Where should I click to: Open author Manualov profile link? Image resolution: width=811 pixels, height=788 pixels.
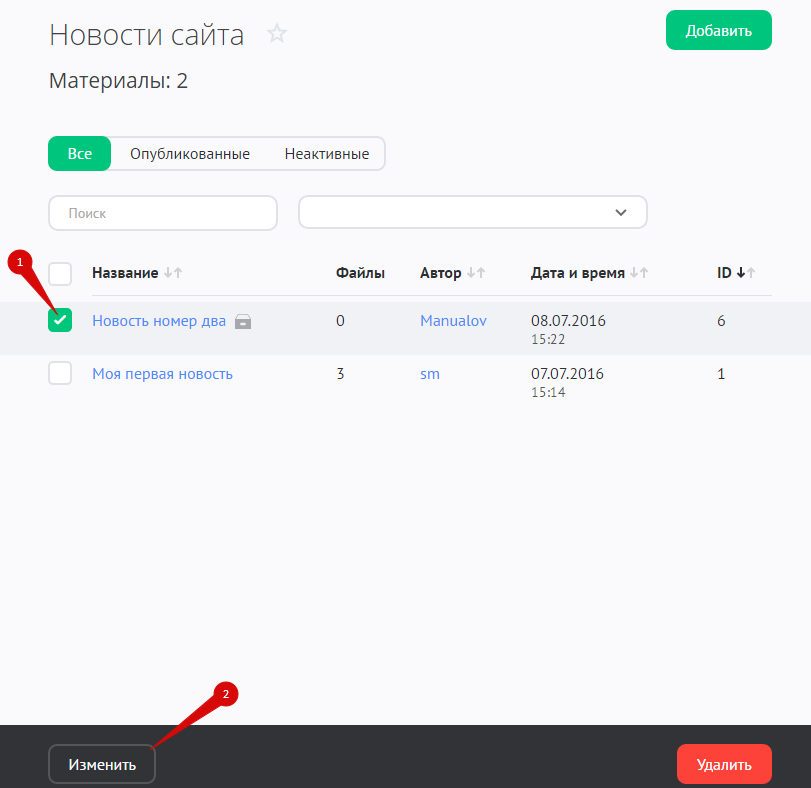pos(453,321)
